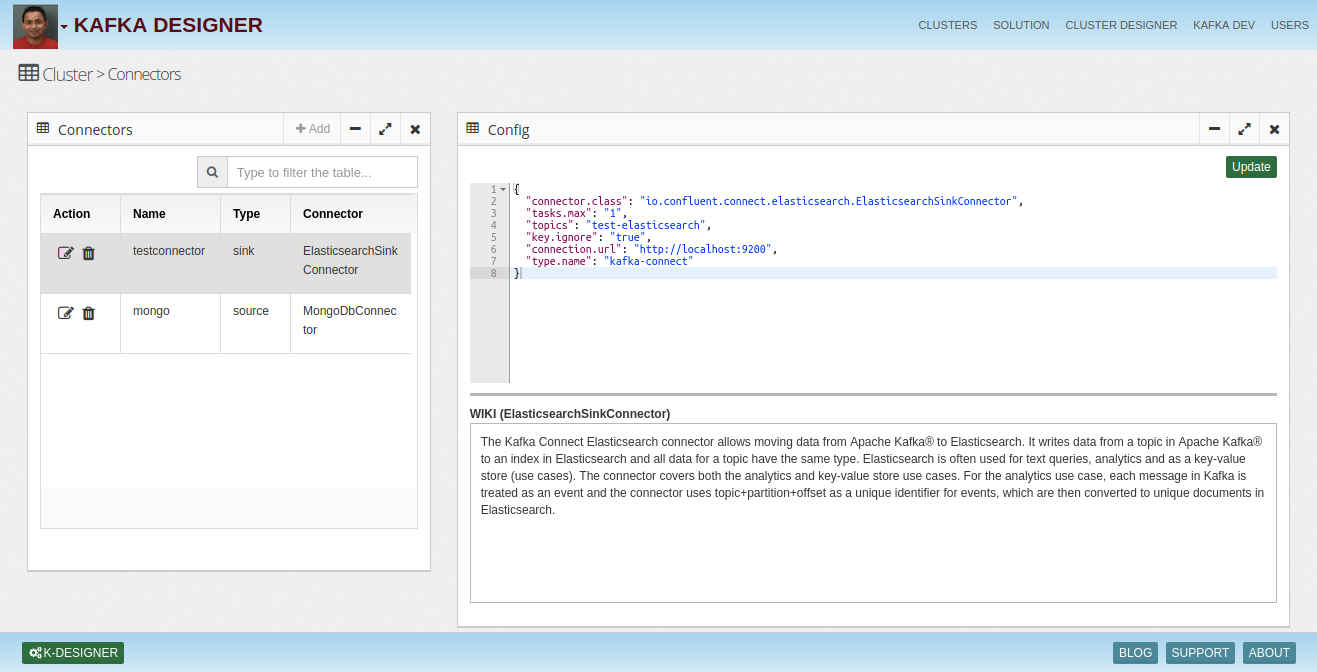The width and height of the screenshot is (1317, 672).
Task: Focus the table filter field
Action: coord(322,172)
